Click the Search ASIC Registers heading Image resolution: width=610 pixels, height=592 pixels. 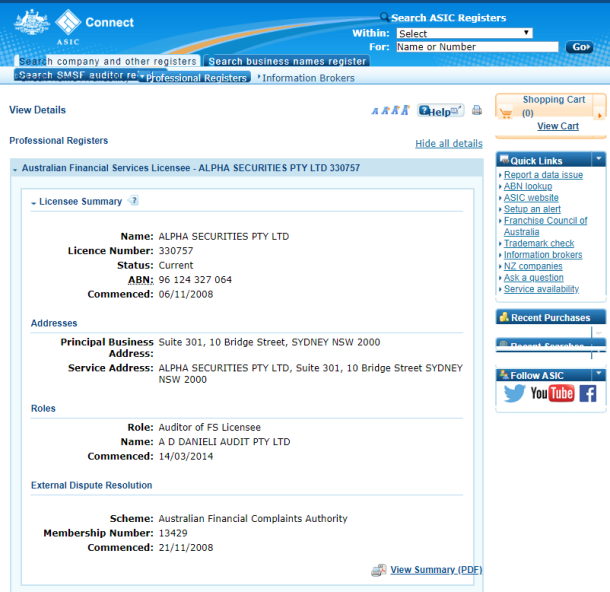[448, 18]
